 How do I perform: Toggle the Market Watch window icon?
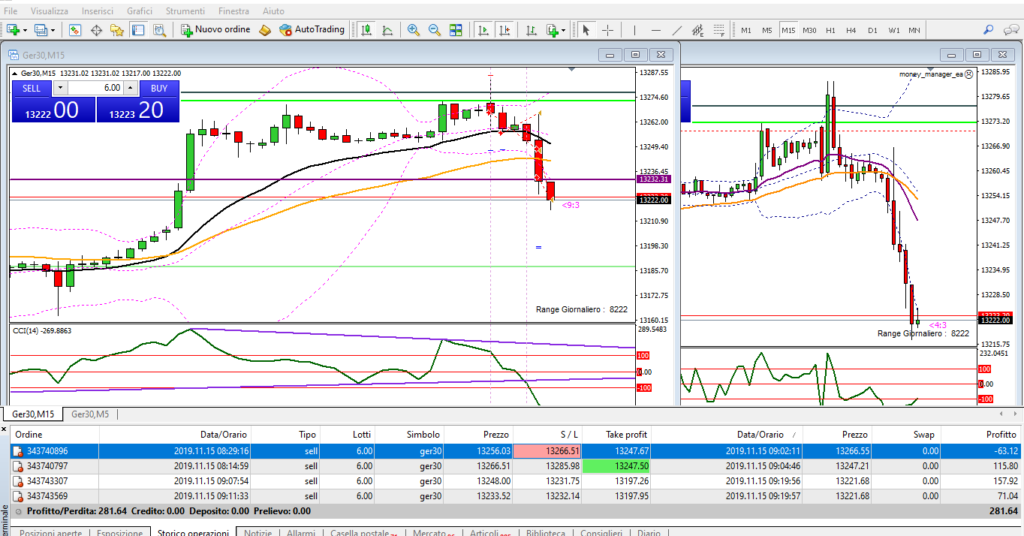(74, 30)
